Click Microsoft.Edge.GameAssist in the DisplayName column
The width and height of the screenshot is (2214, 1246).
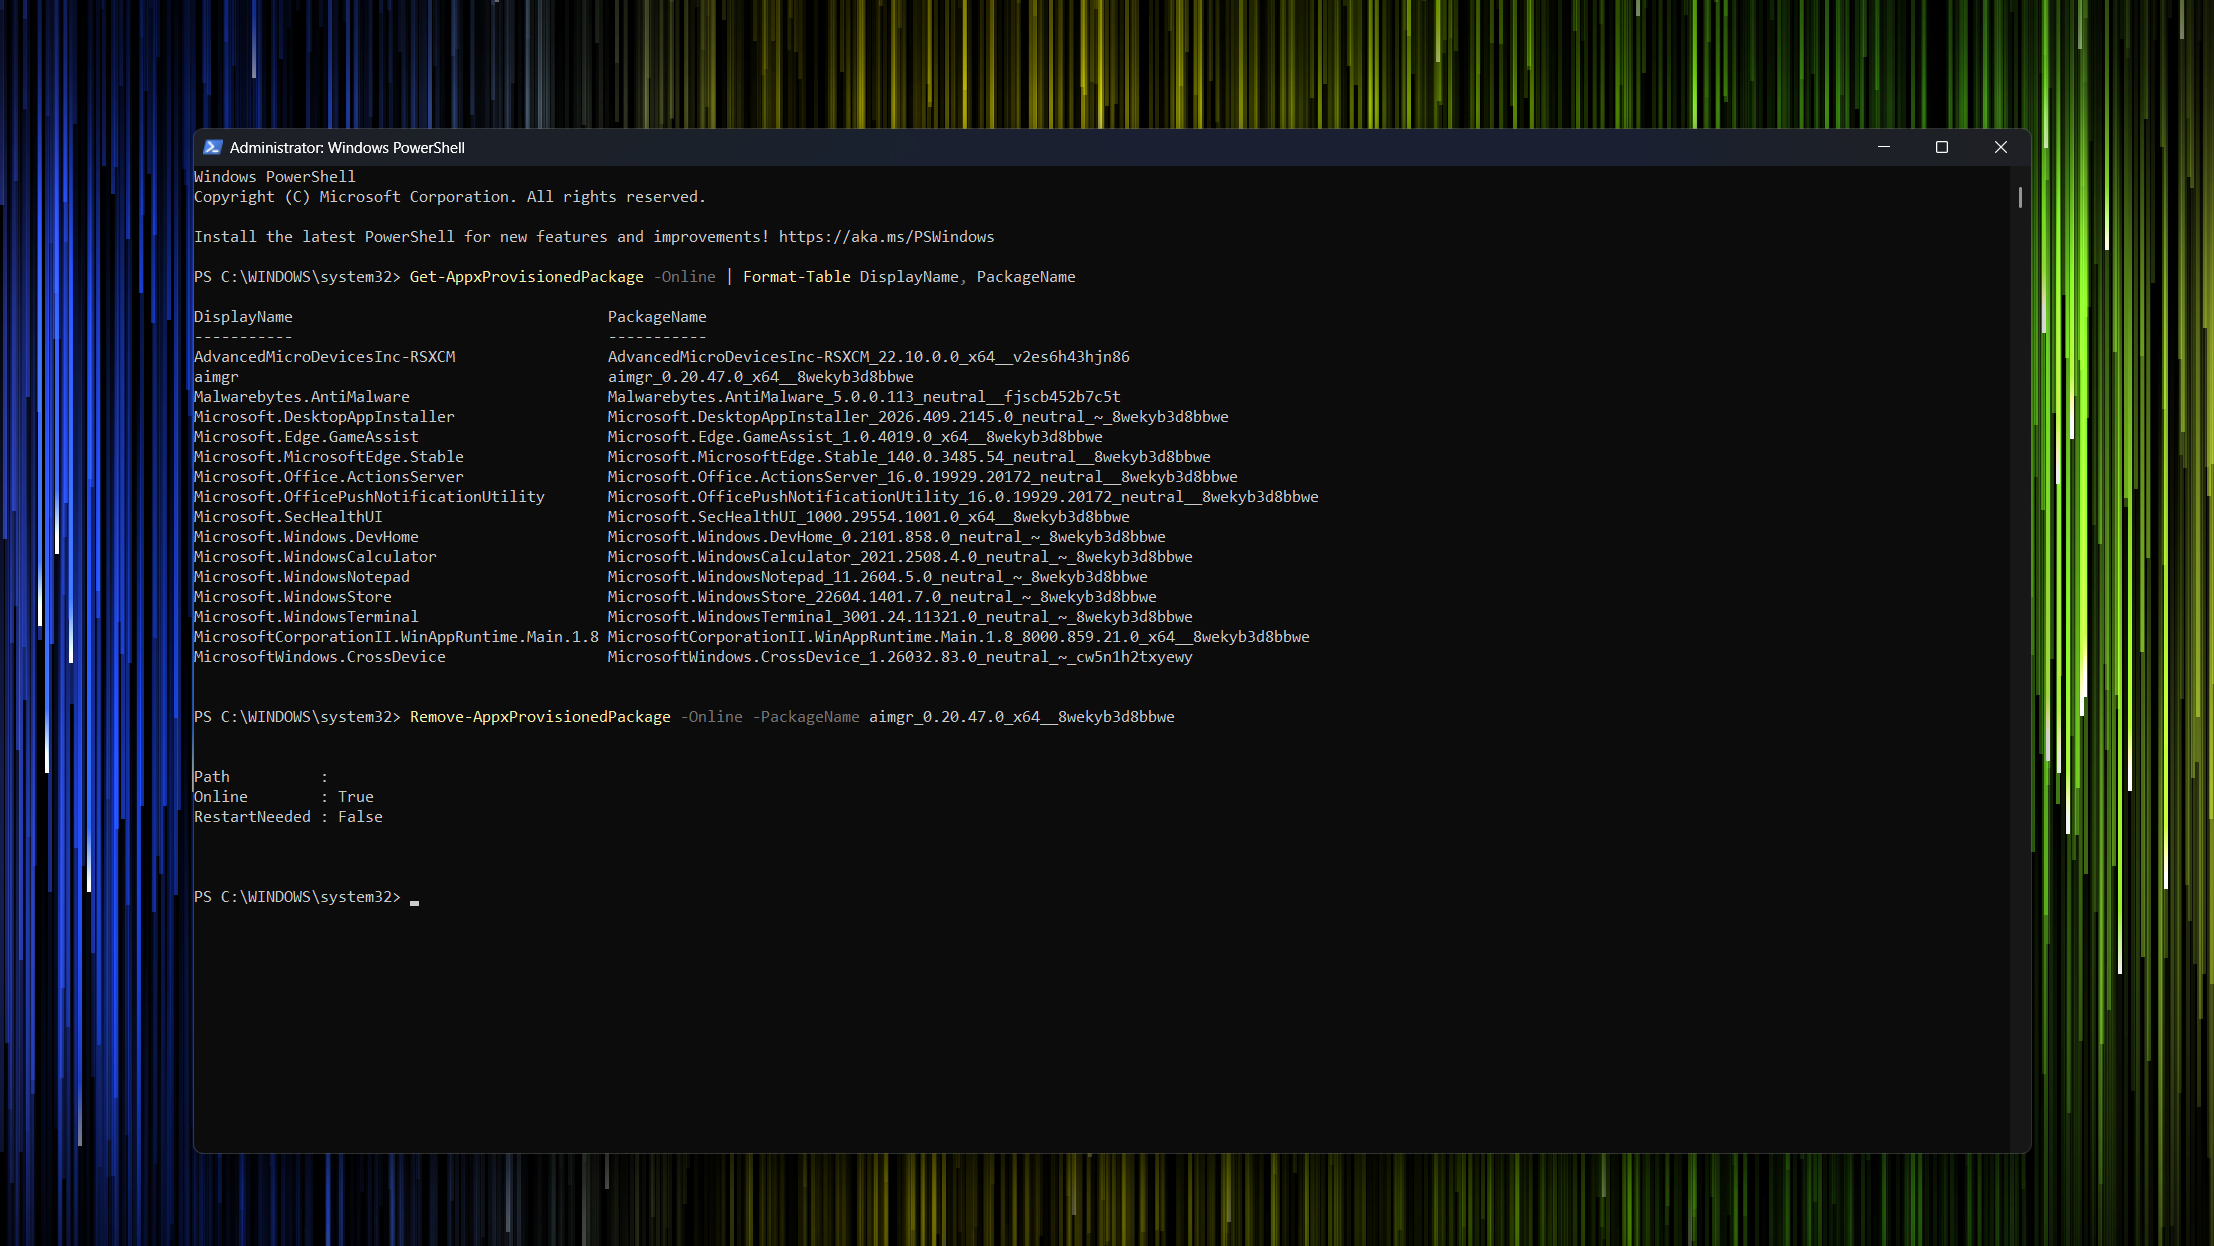306,437
